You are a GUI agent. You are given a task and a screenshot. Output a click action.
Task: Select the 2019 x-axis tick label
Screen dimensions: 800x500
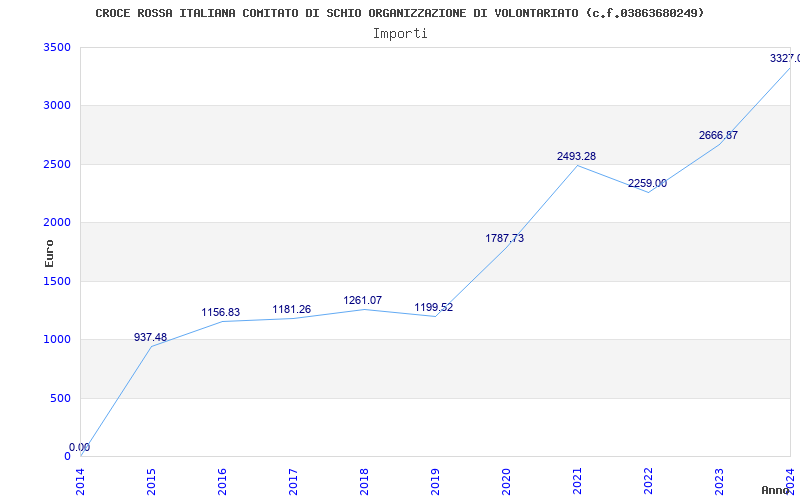(x=435, y=481)
